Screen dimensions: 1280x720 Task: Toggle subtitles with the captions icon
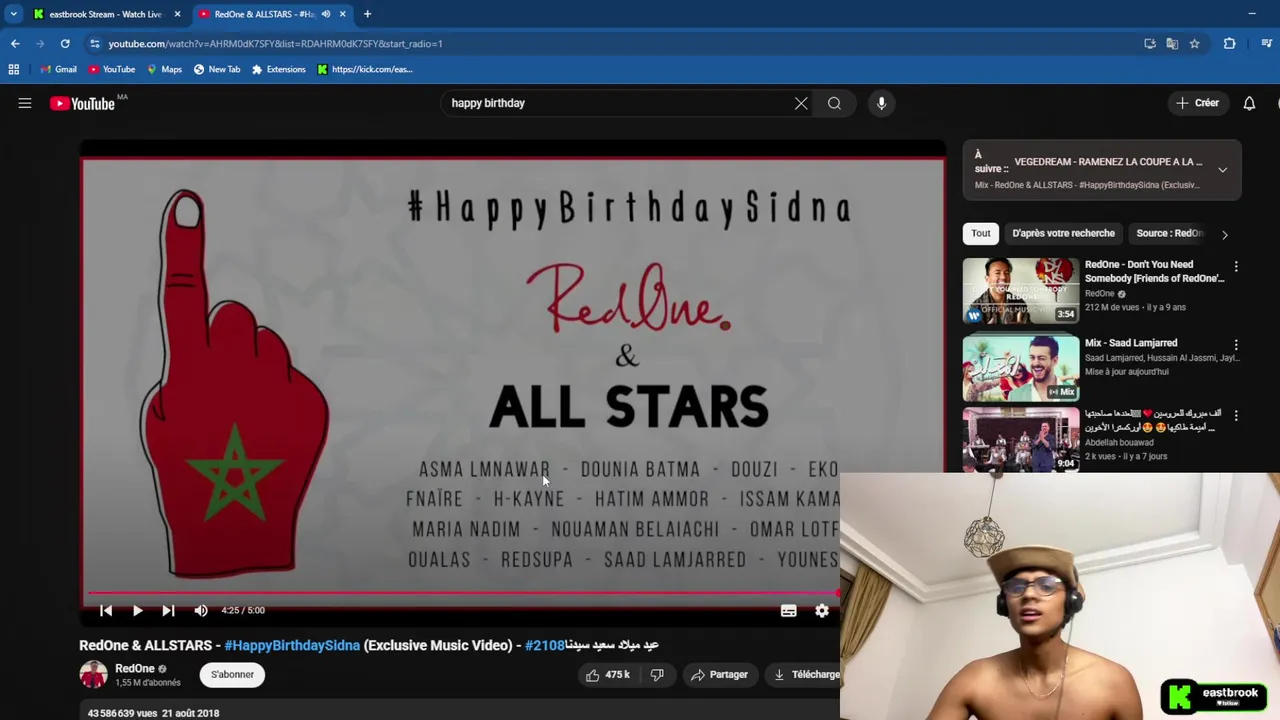coord(788,610)
